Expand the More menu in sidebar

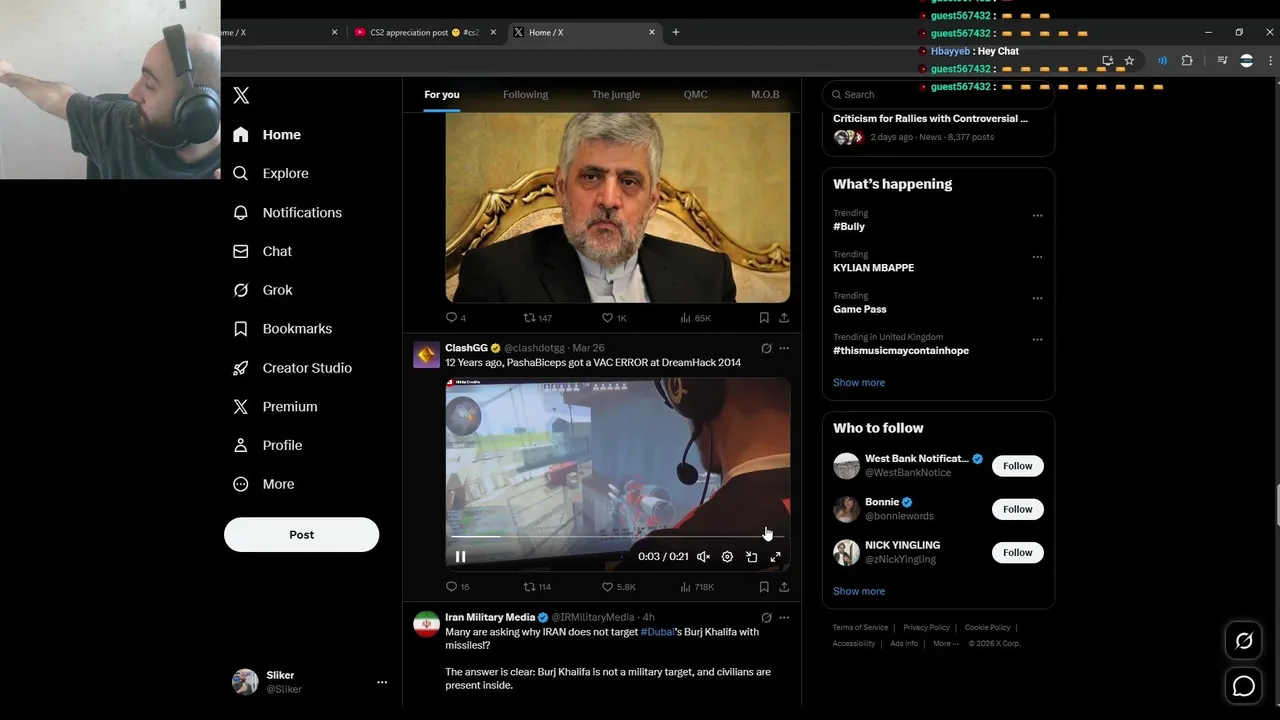(264, 484)
